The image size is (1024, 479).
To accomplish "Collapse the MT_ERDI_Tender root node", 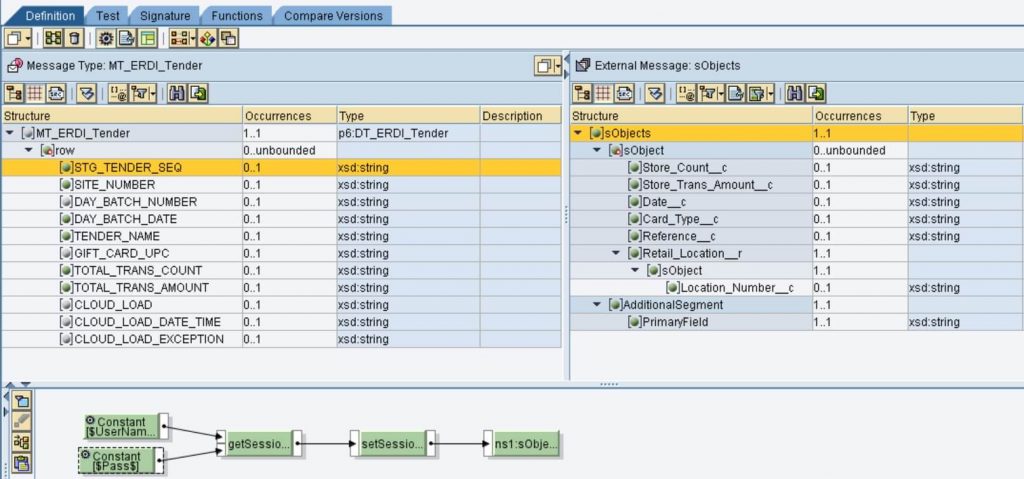I will [x=9, y=133].
